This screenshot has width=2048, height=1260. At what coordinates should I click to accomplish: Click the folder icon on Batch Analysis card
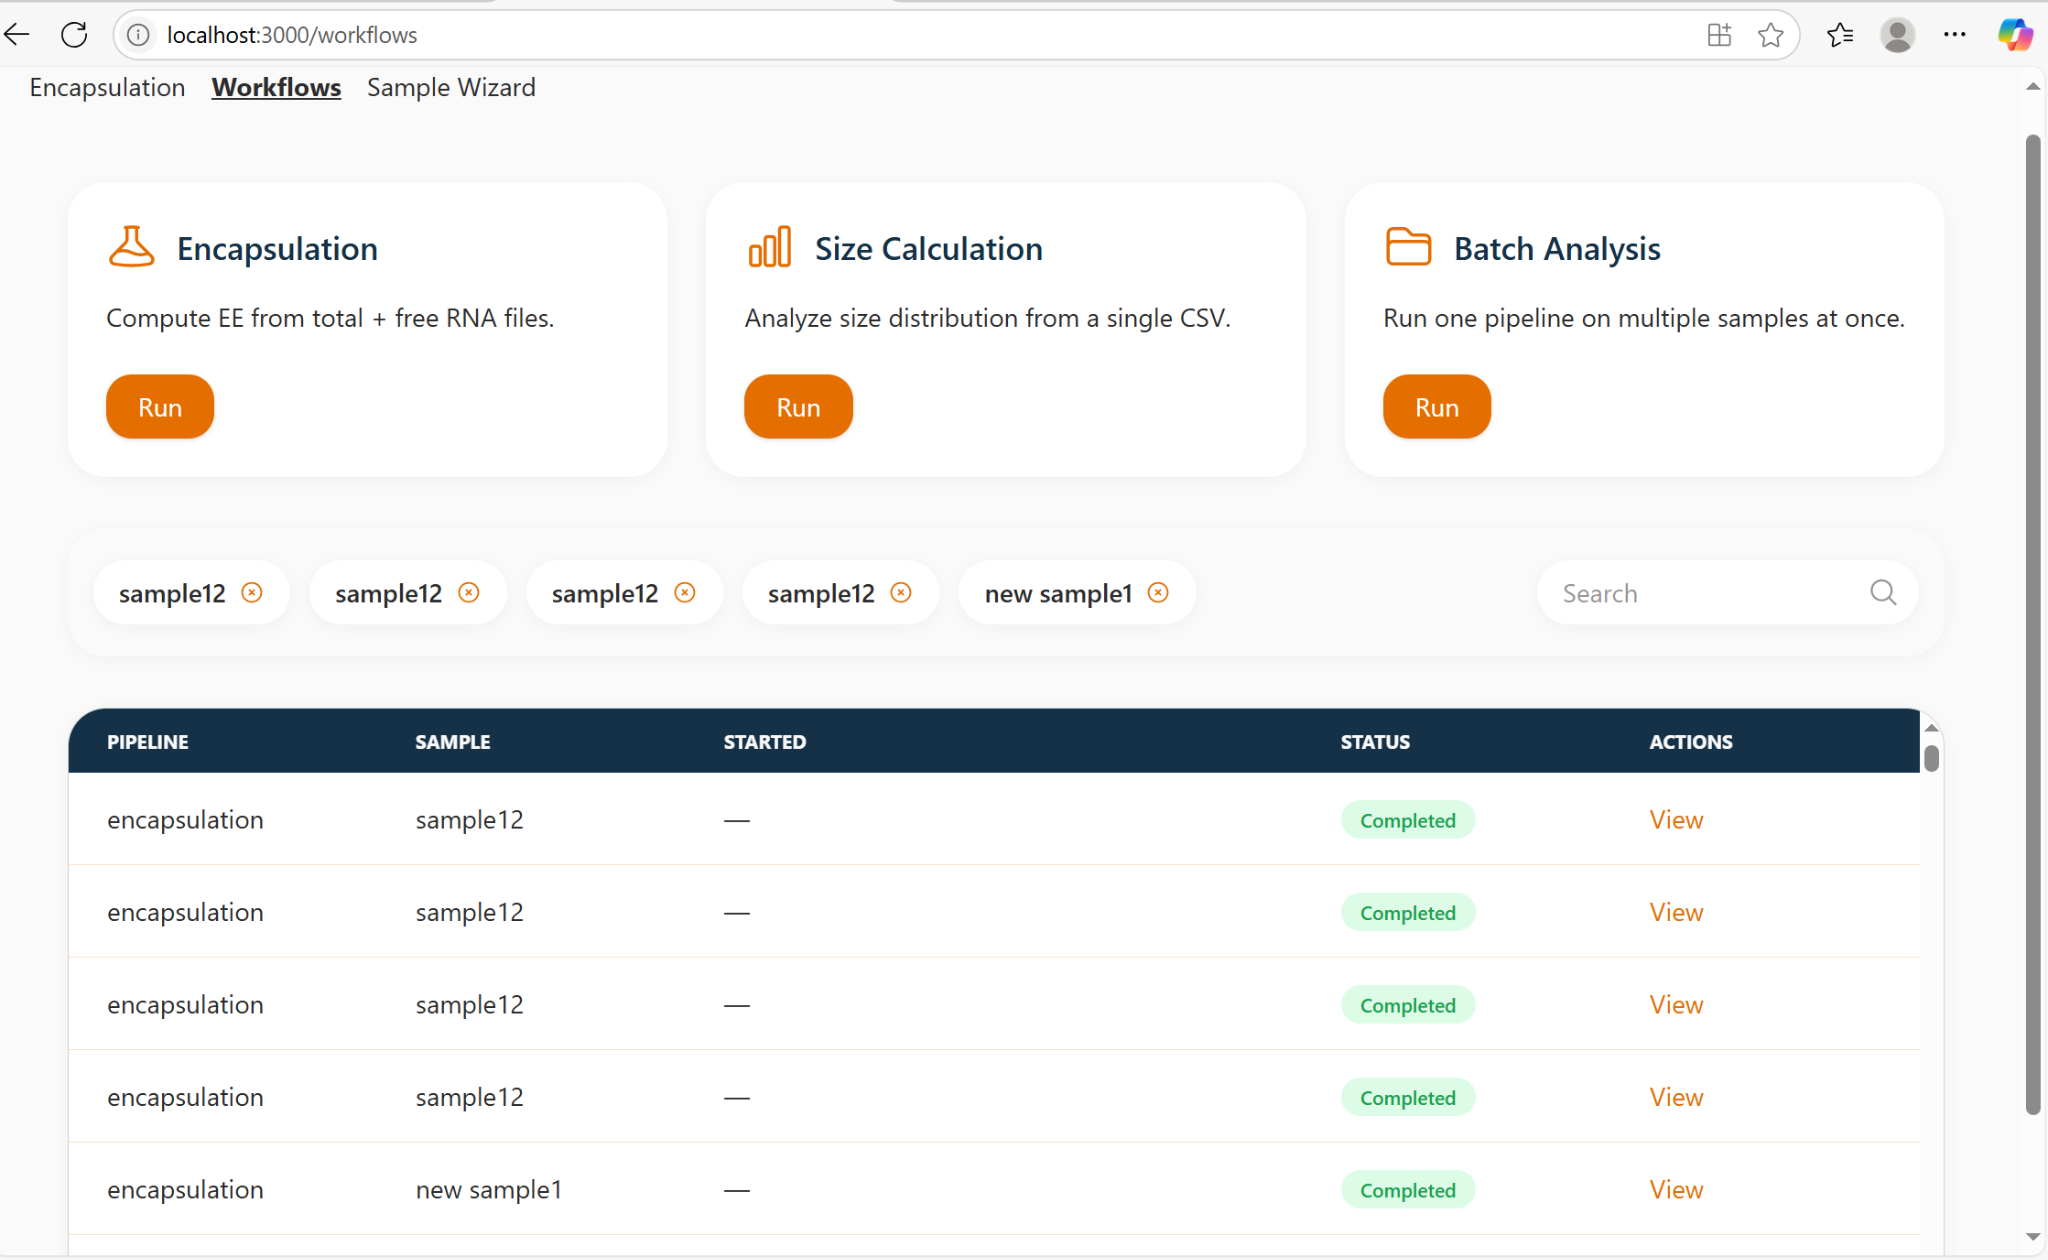pyautogui.click(x=1408, y=246)
